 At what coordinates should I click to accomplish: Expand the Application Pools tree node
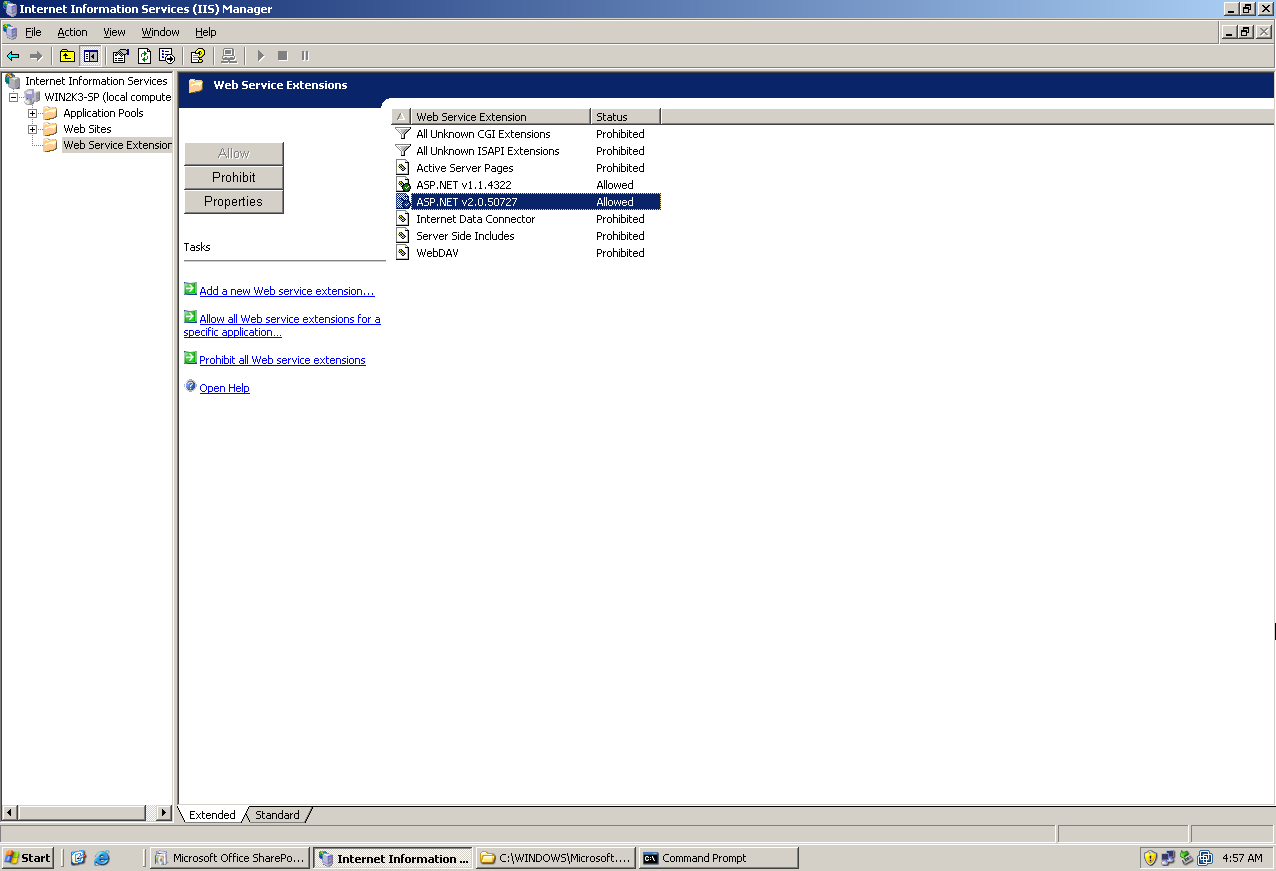click(x=33, y=113)
